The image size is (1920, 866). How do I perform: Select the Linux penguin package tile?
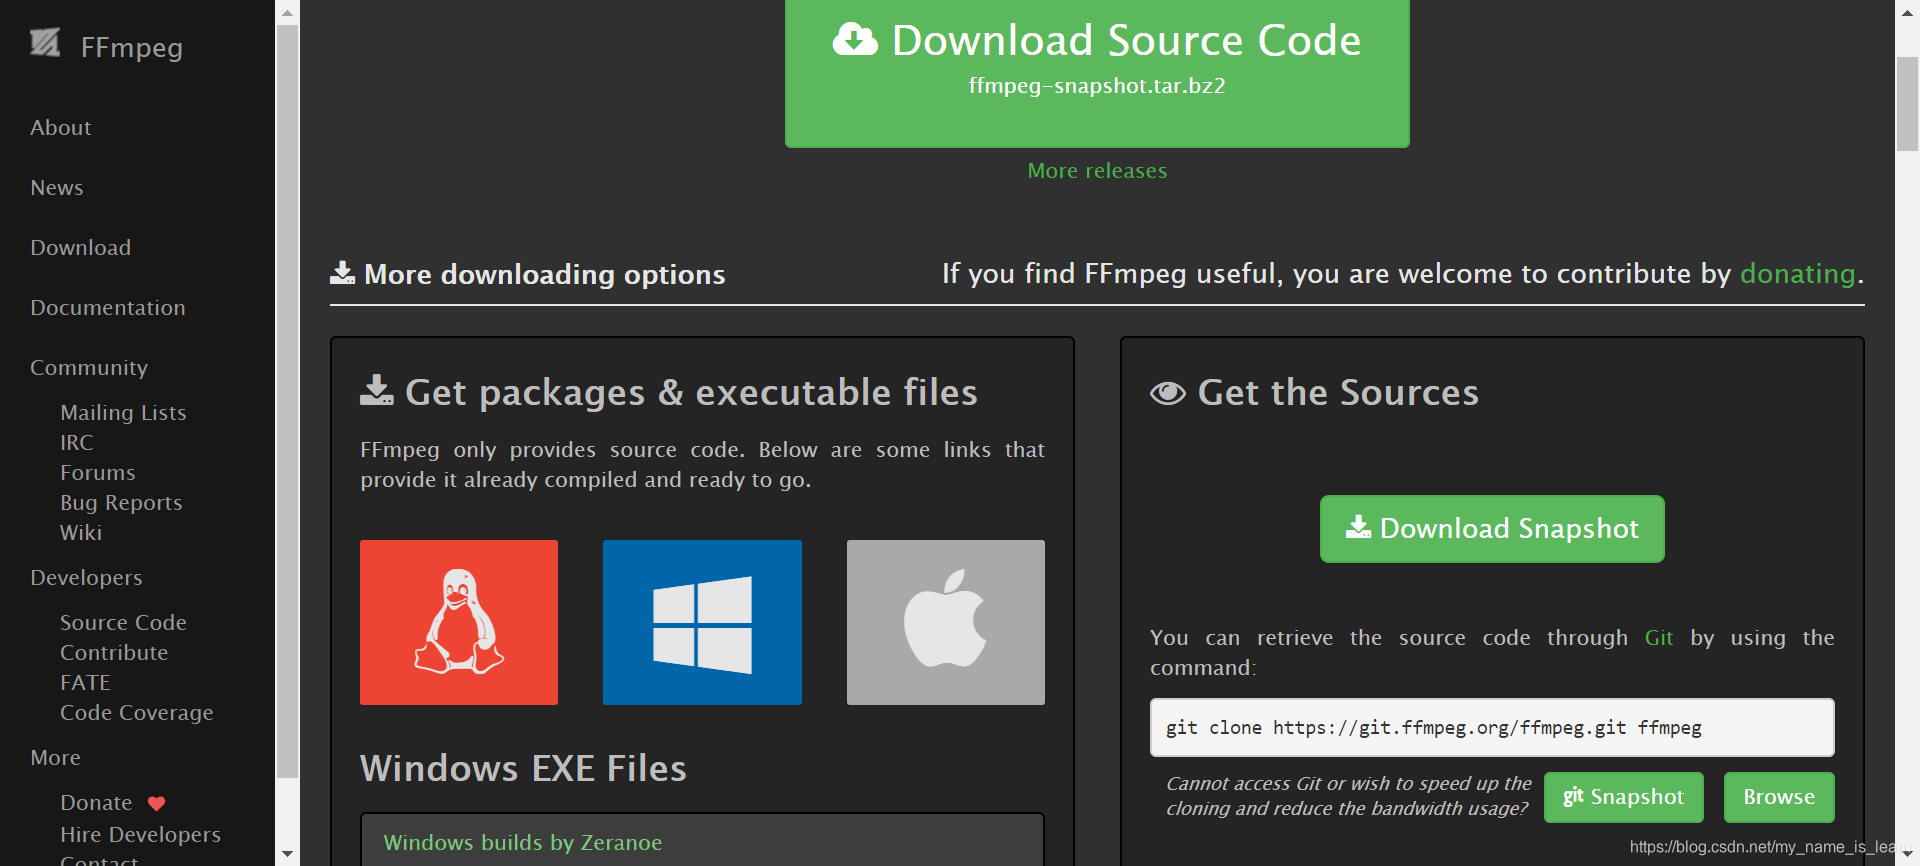click(459, 622)
